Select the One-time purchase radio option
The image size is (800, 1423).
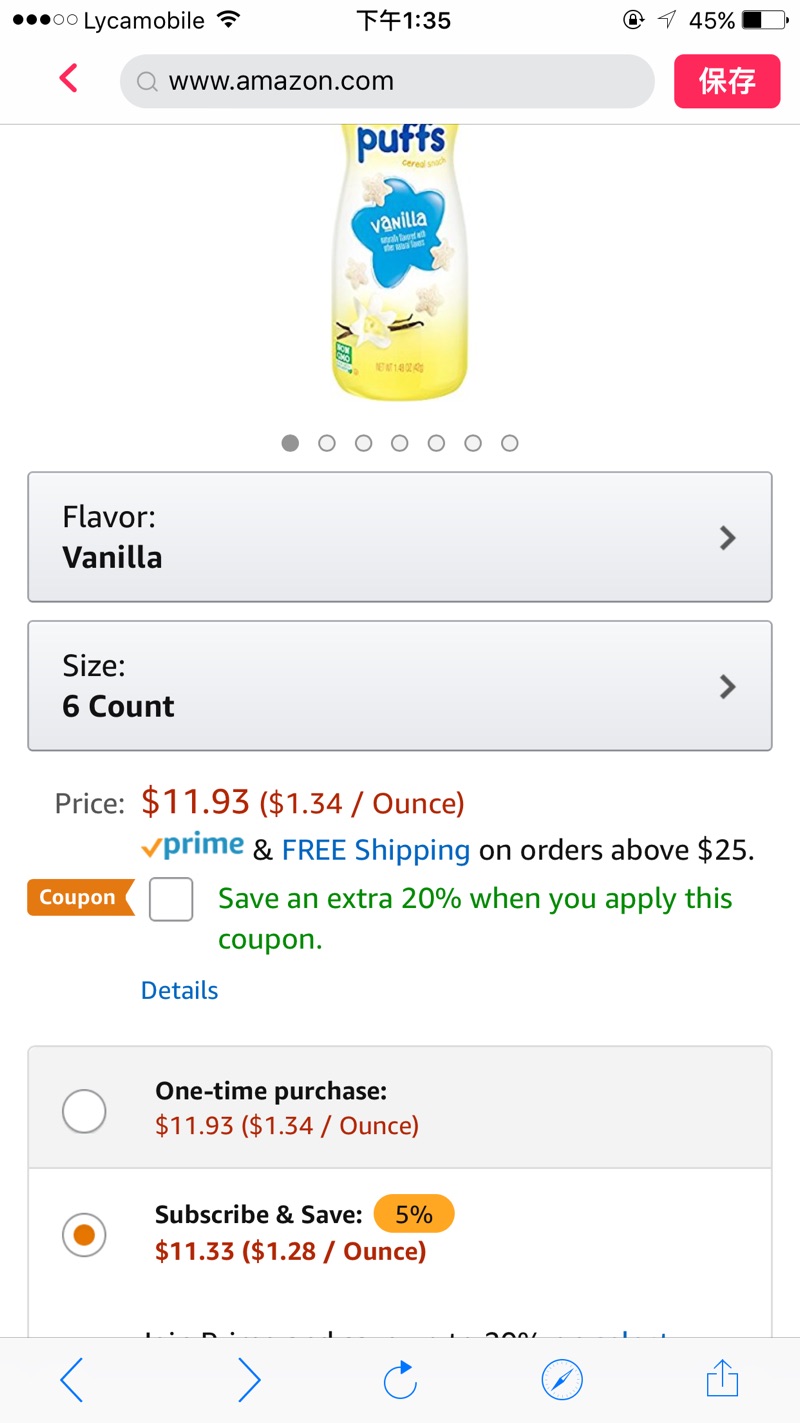pyautogui.click(x=84, y=1111)
